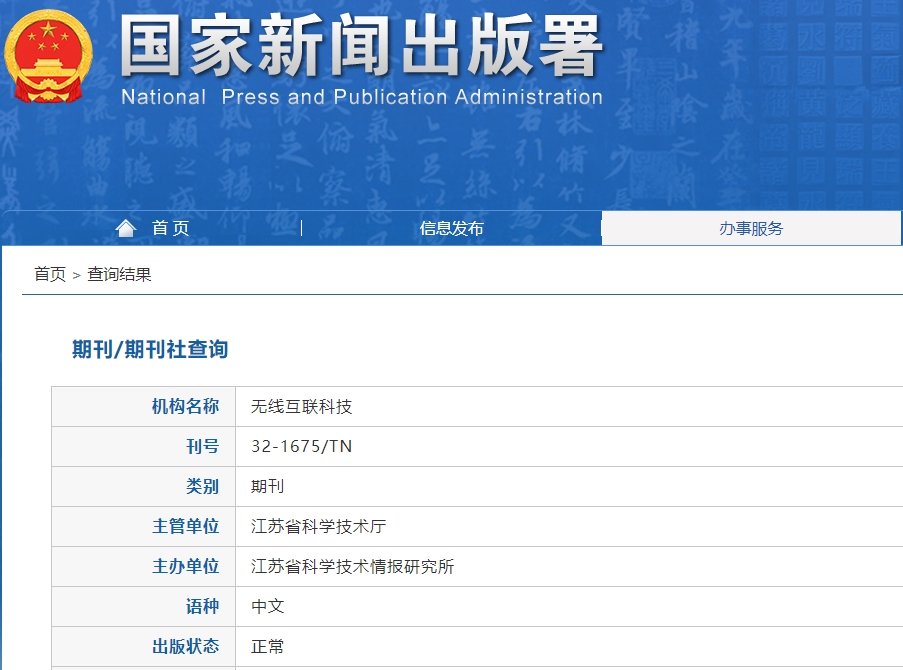Click the 出版状态 row label
The height and width of the screenshot is (670, 903).
point(185,647)
